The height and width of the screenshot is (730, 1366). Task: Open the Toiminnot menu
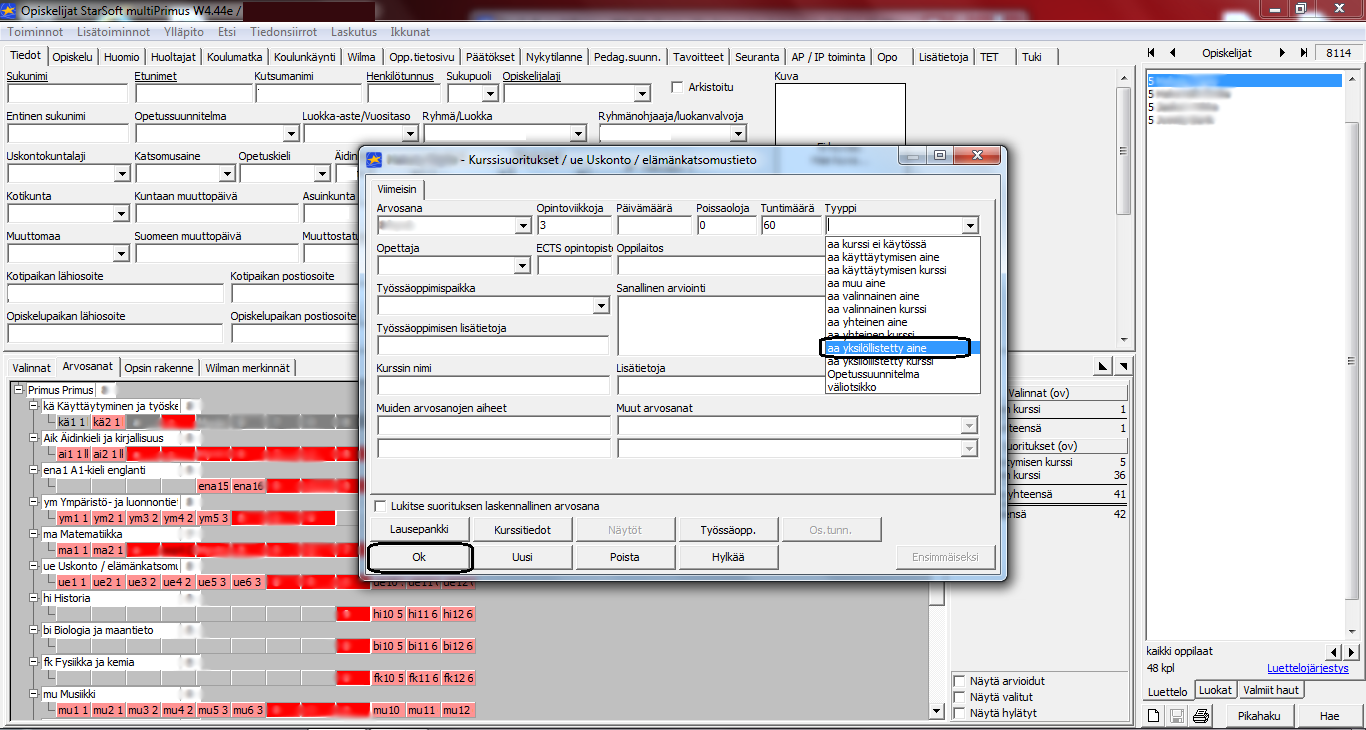pyautogui.click(x=34, y=32)
